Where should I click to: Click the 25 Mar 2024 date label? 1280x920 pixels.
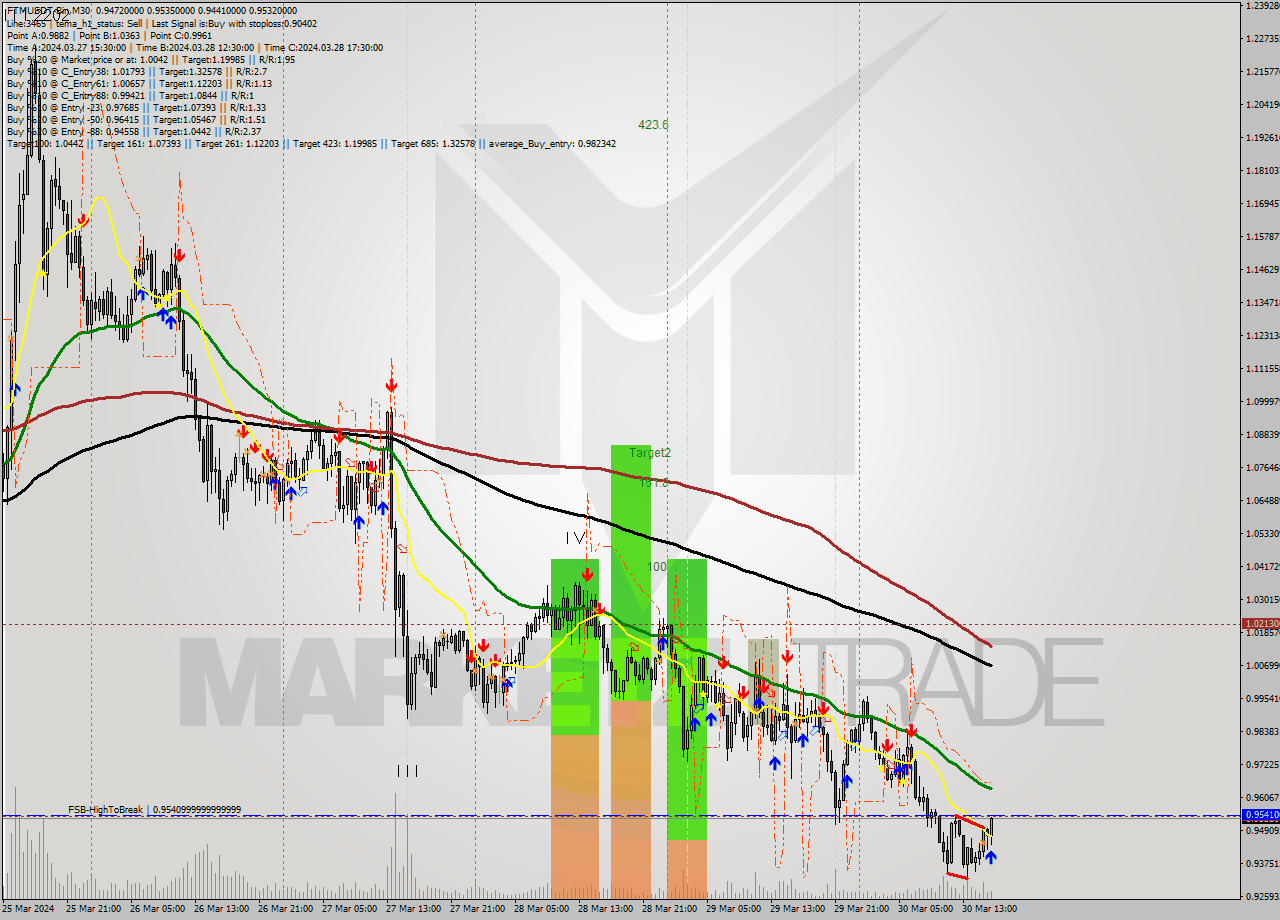click(x=28, y=909)
